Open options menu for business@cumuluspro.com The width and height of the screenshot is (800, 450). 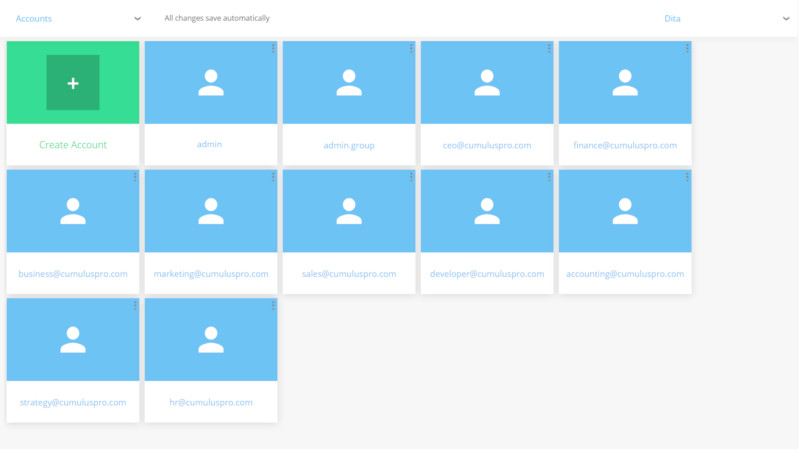click(135, 177)
